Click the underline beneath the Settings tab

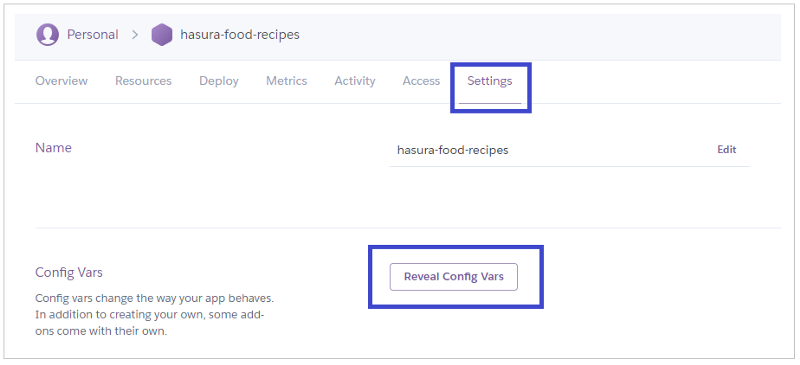pos(490,103)
